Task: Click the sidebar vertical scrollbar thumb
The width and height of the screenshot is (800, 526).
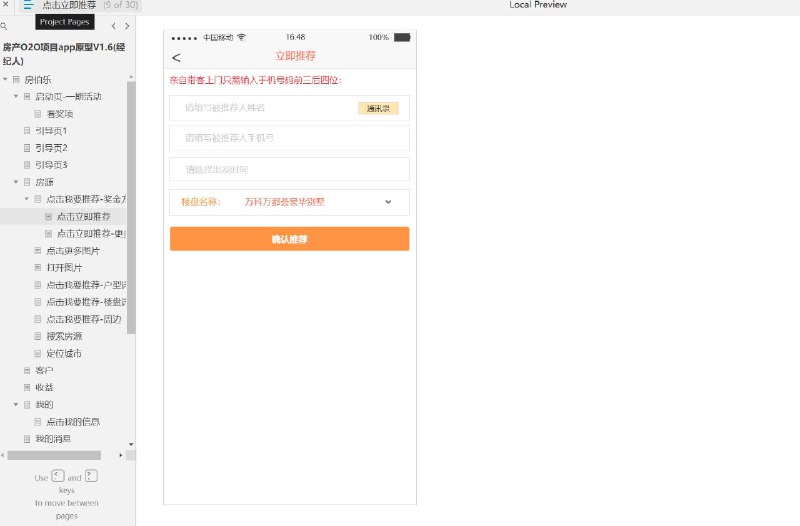Action: pyautogui.click(x=131, y=207)
